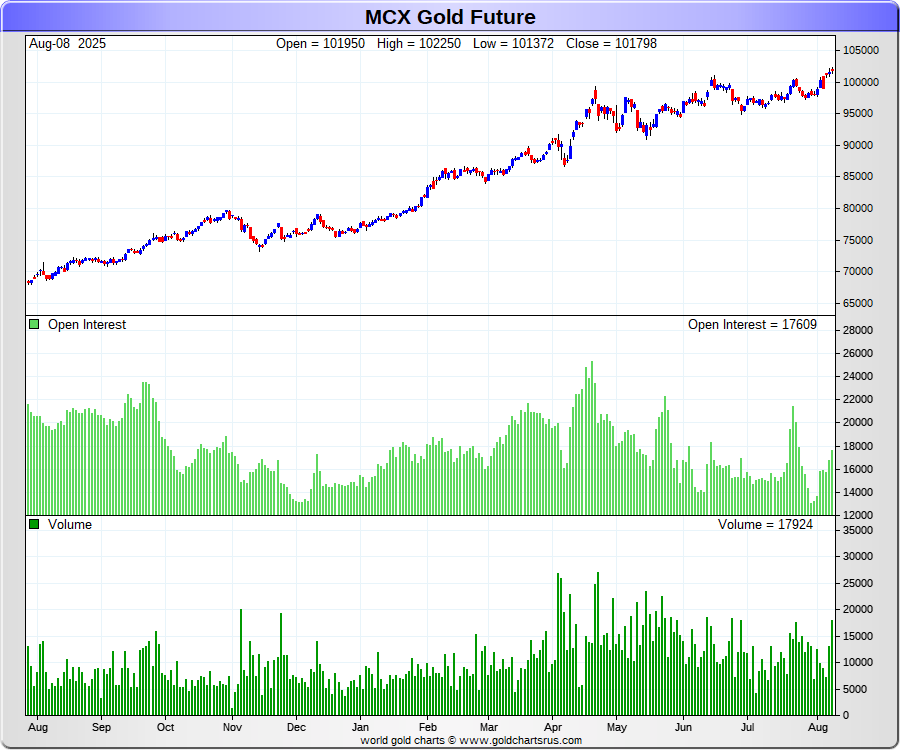Click the www.goldchartsrus.com credit text
The width and height of the screenshot is (900, 750).
[521, 741]
